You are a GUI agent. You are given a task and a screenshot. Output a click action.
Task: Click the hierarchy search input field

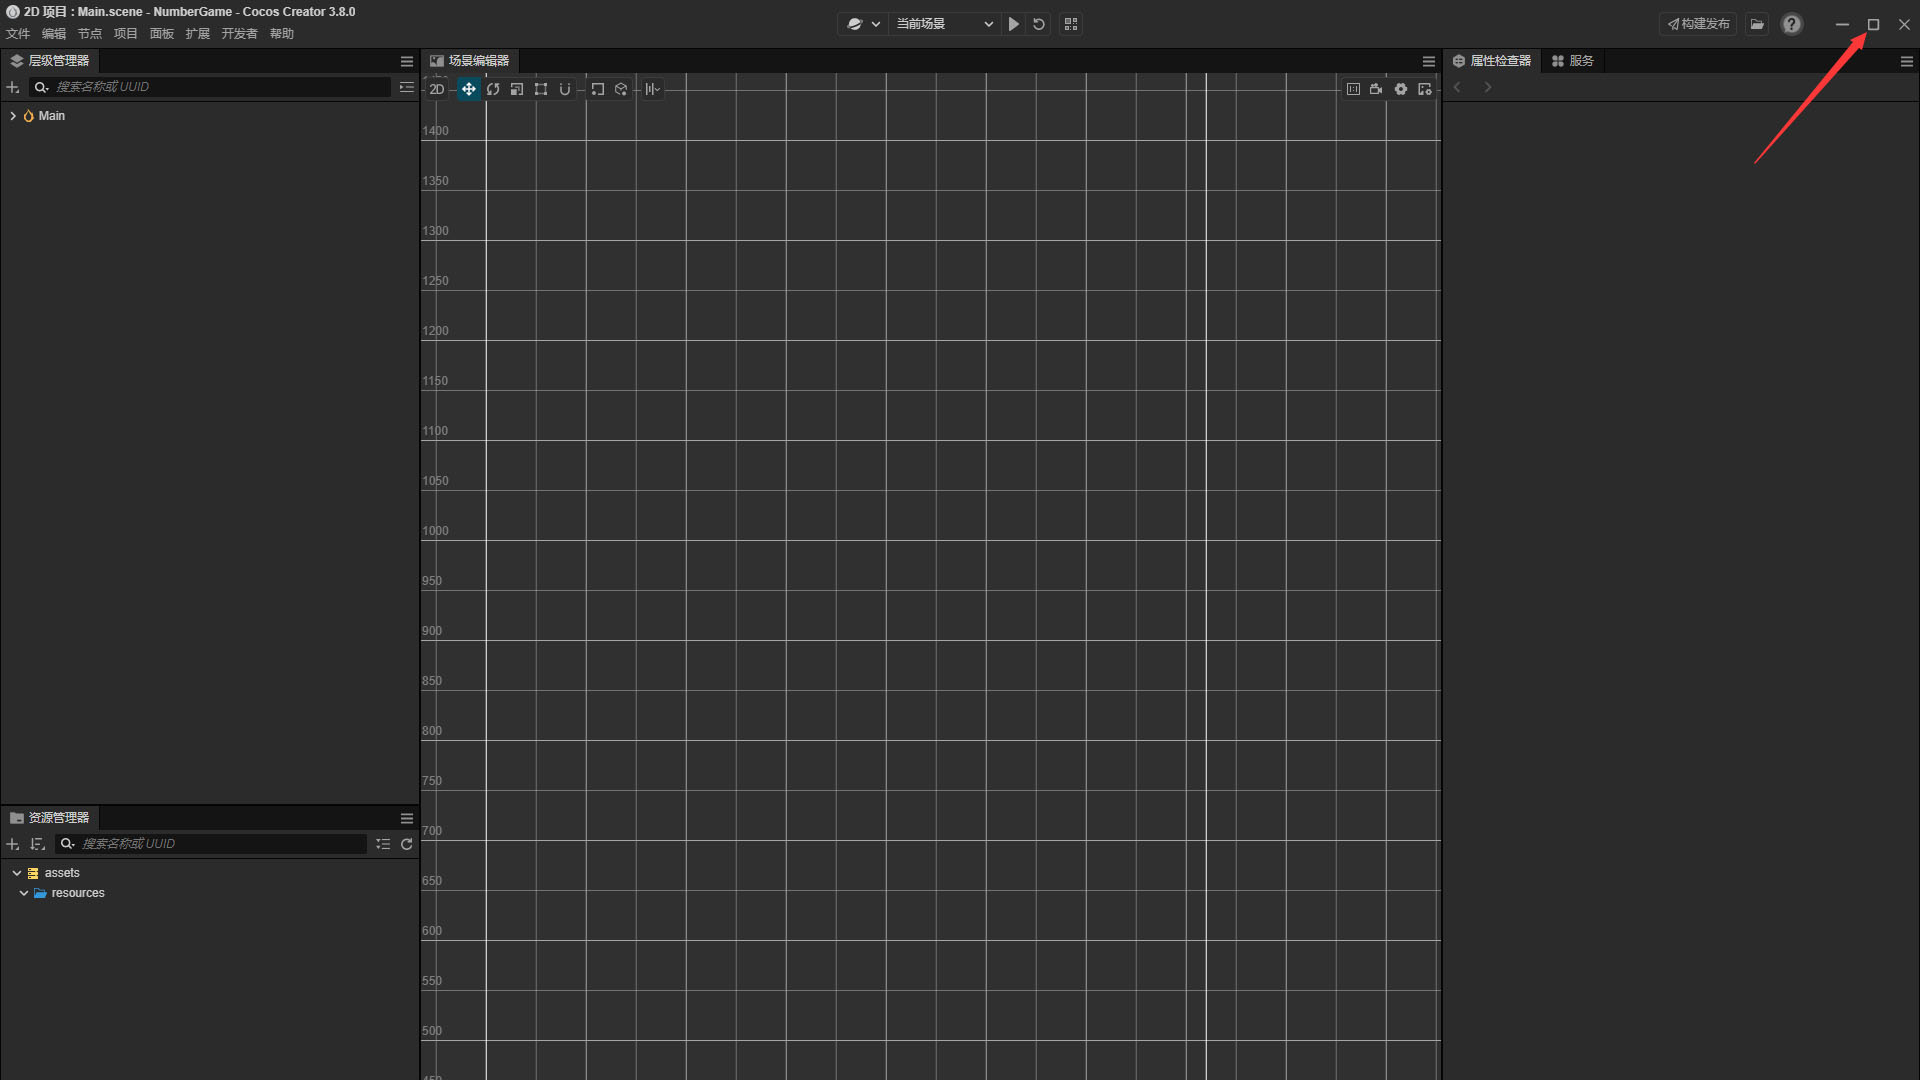(x=220, y=87)
